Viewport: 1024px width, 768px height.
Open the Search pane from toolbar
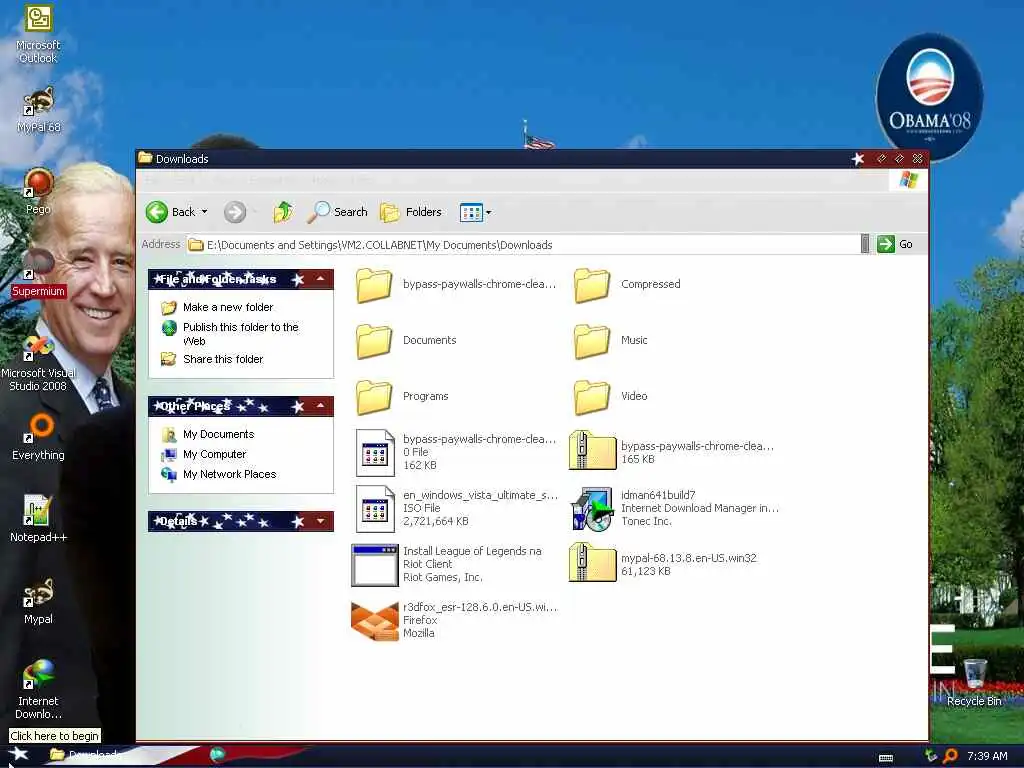[x=338, y=212]
